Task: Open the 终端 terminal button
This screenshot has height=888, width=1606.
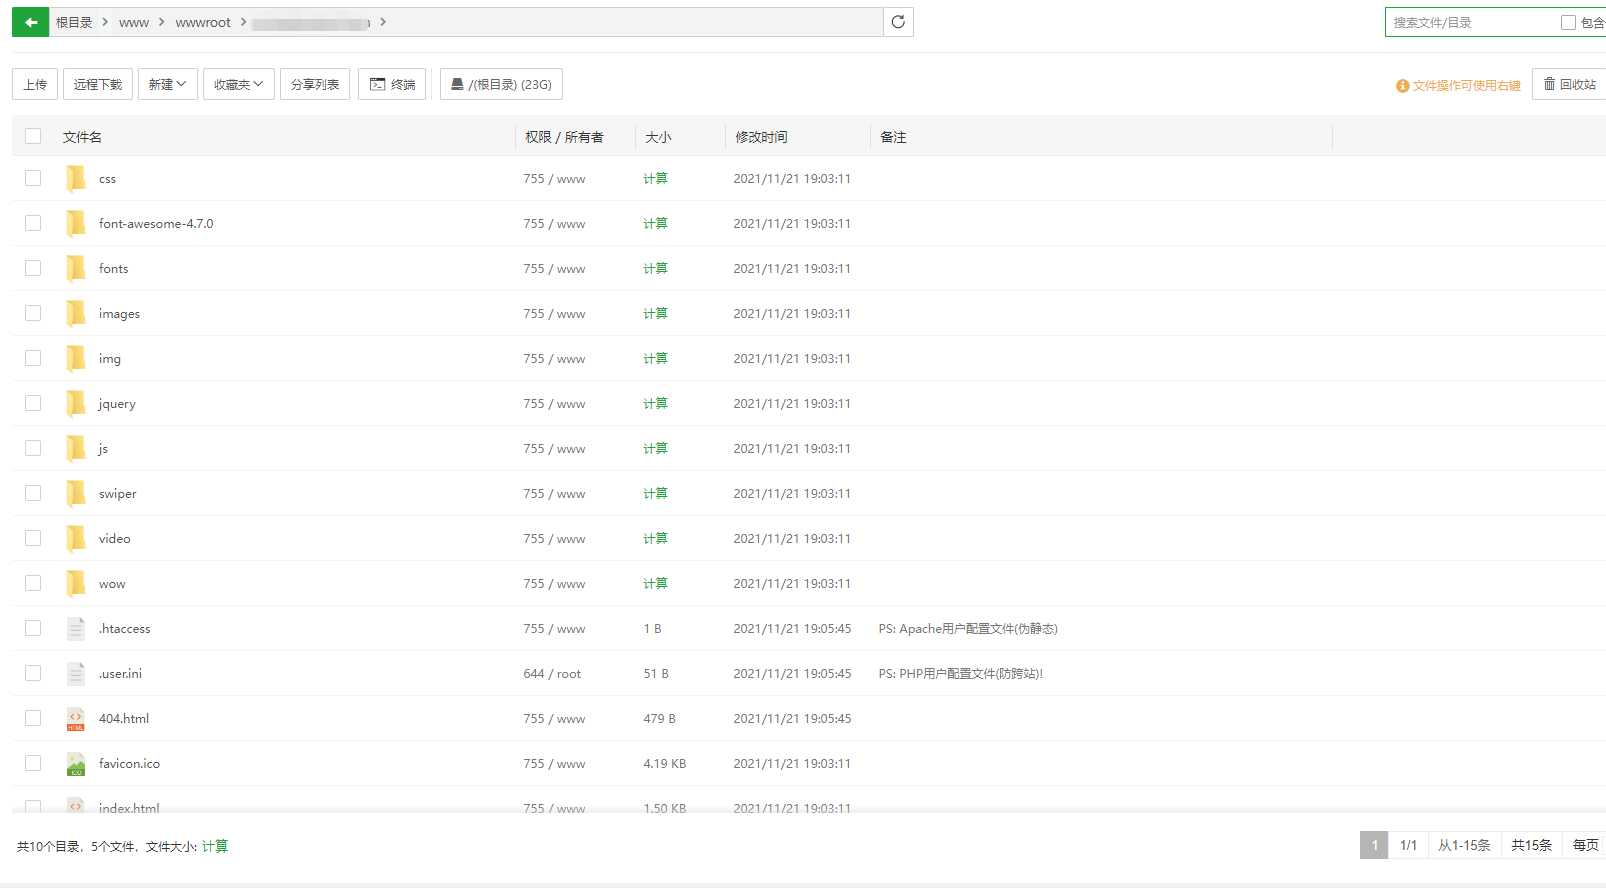Action: pos(392,84)
